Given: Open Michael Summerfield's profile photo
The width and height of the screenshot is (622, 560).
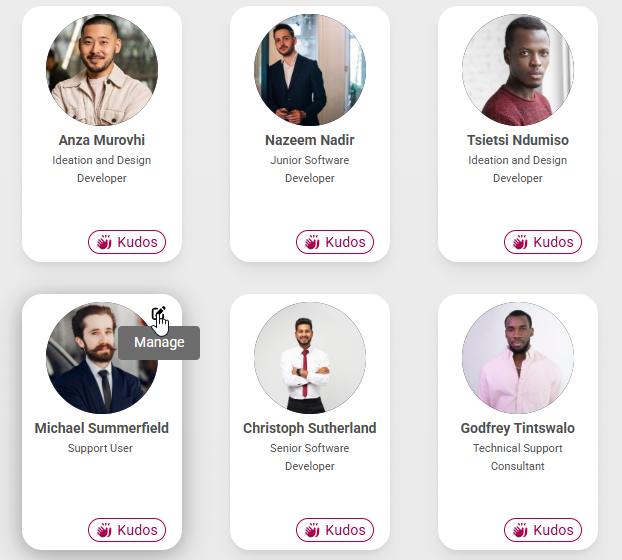Looking at the screenshot, I should click(102, 358).
